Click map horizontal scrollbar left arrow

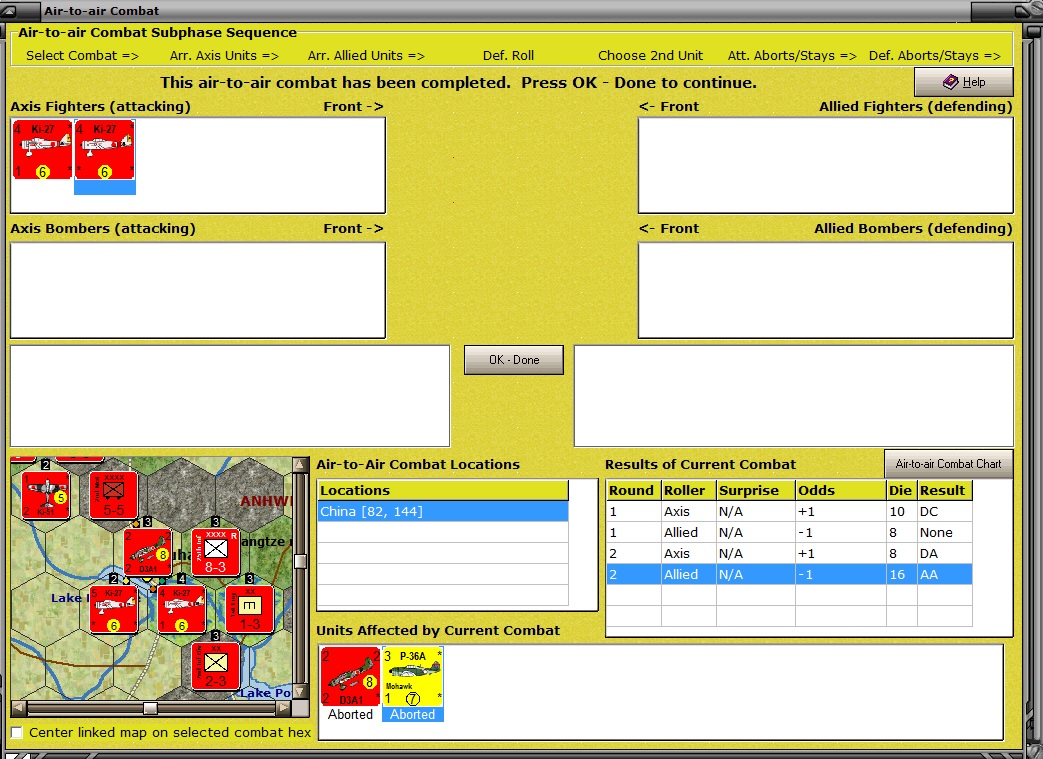pos(19,708)
